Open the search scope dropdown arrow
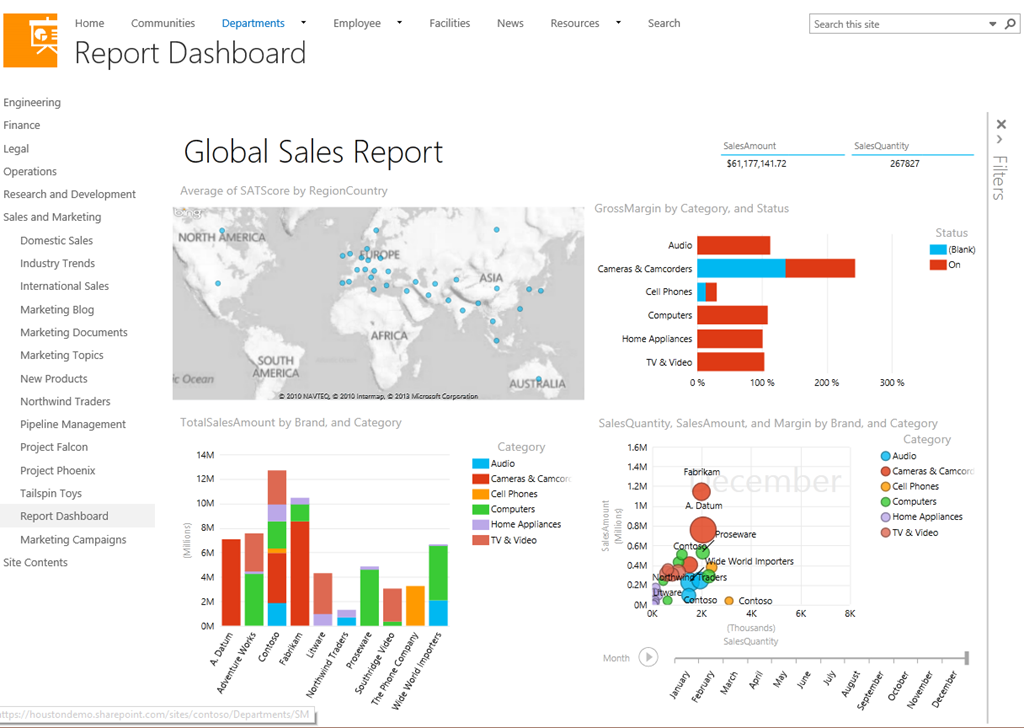The image size is (1024, 728). 993,24
